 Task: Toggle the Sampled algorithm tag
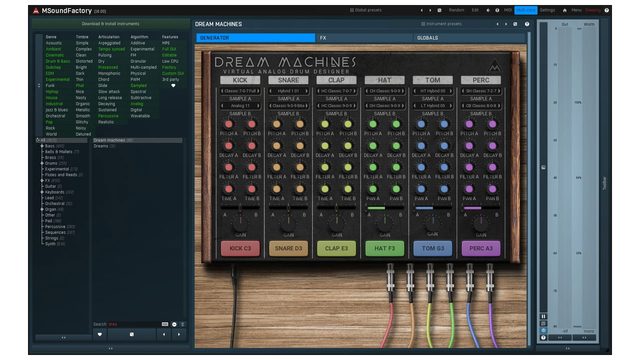[x=138, y=86]
